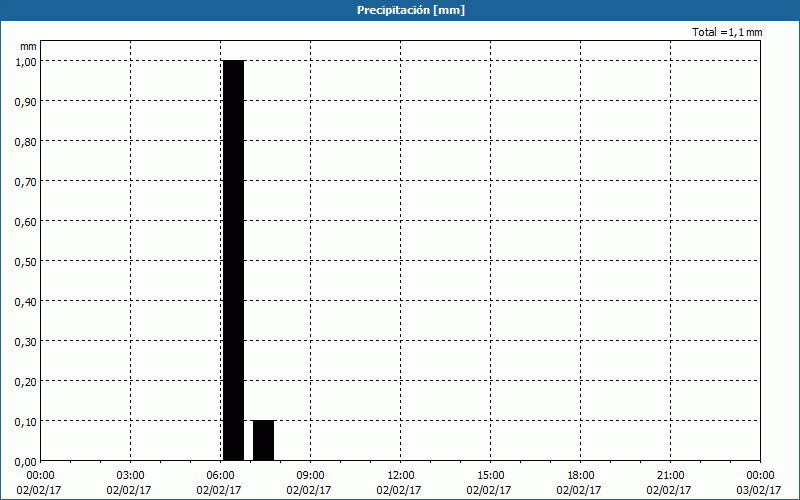This screenshot has width=800, height=500.
Task: Click the 0,00 y-axis value
Action: click(26, 462)
